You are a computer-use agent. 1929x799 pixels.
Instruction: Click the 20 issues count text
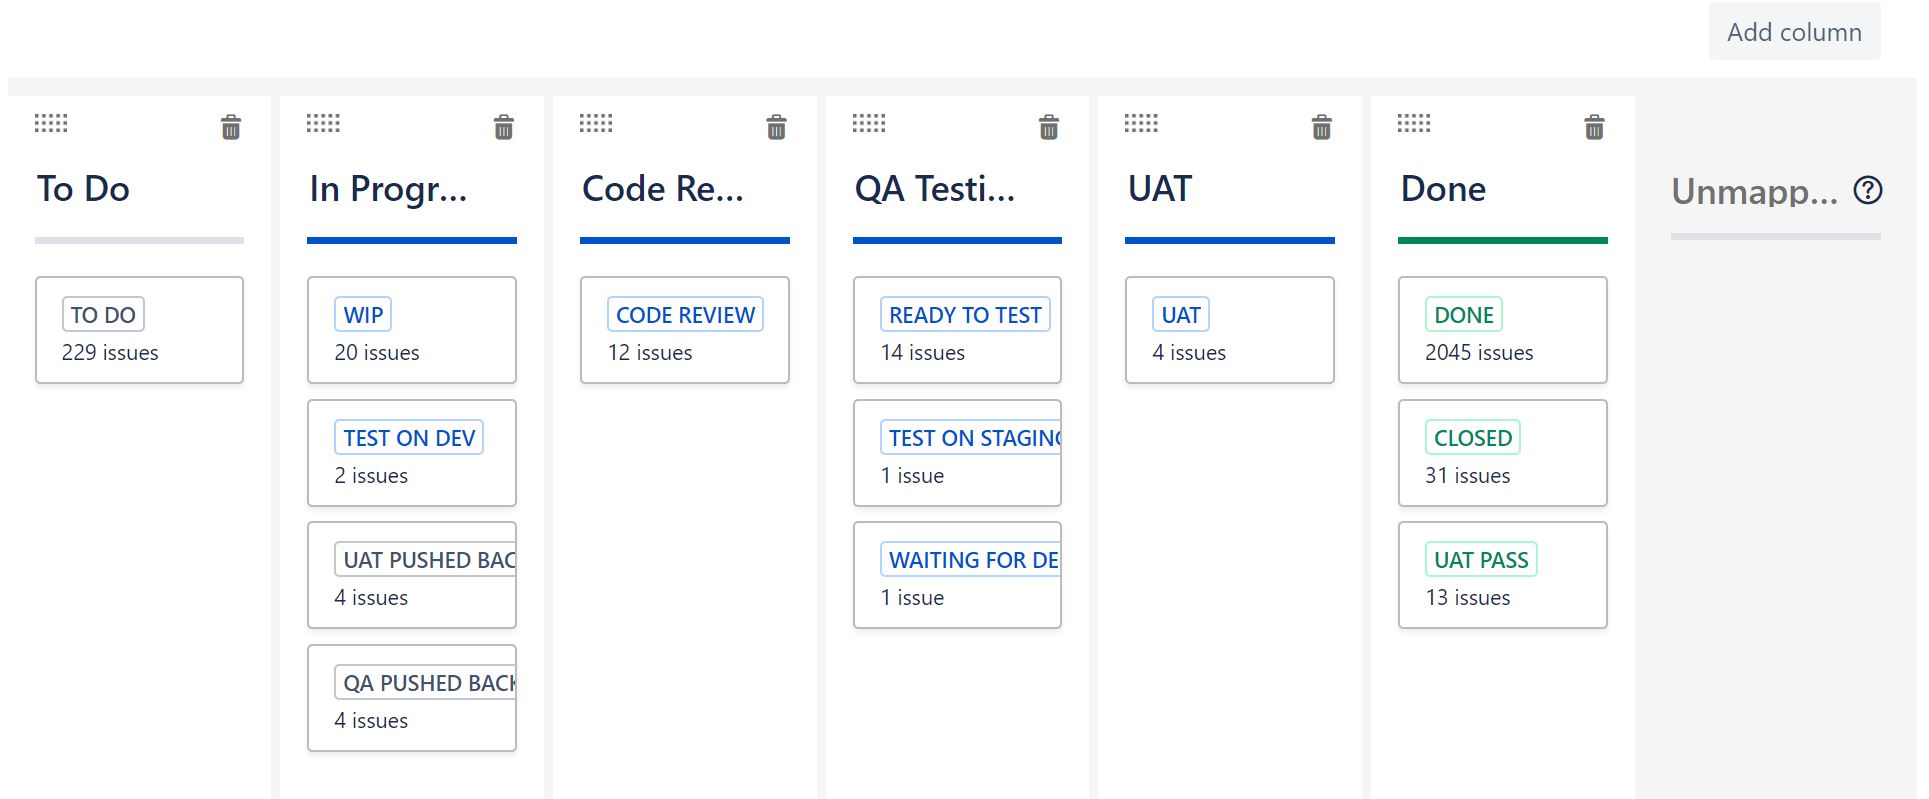click(377, 353)
